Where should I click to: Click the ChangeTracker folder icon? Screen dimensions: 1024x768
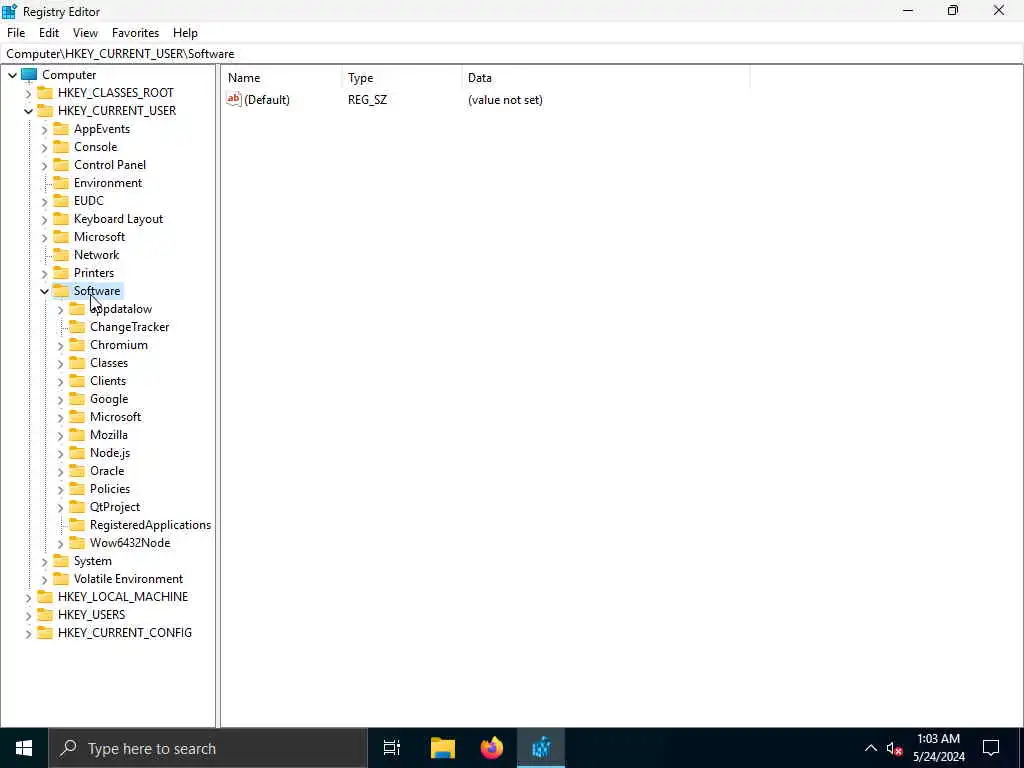coord(77,327)
